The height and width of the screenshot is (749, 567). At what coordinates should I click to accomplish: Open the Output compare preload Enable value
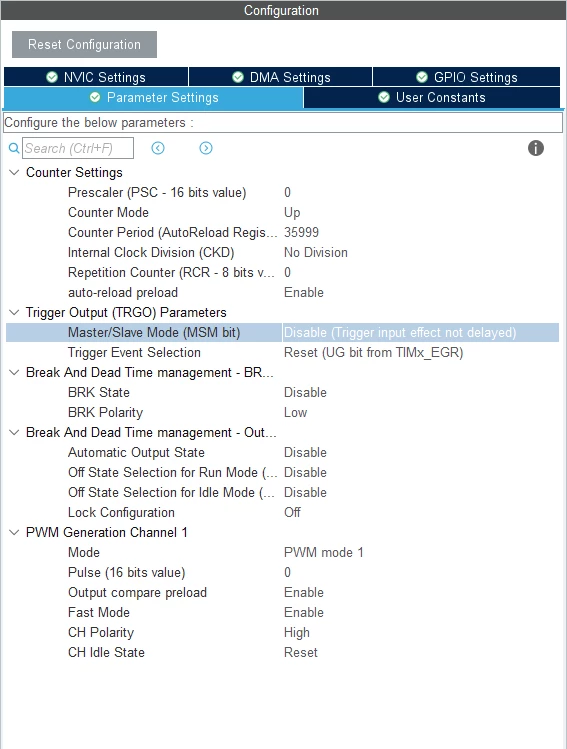[304, 592]
